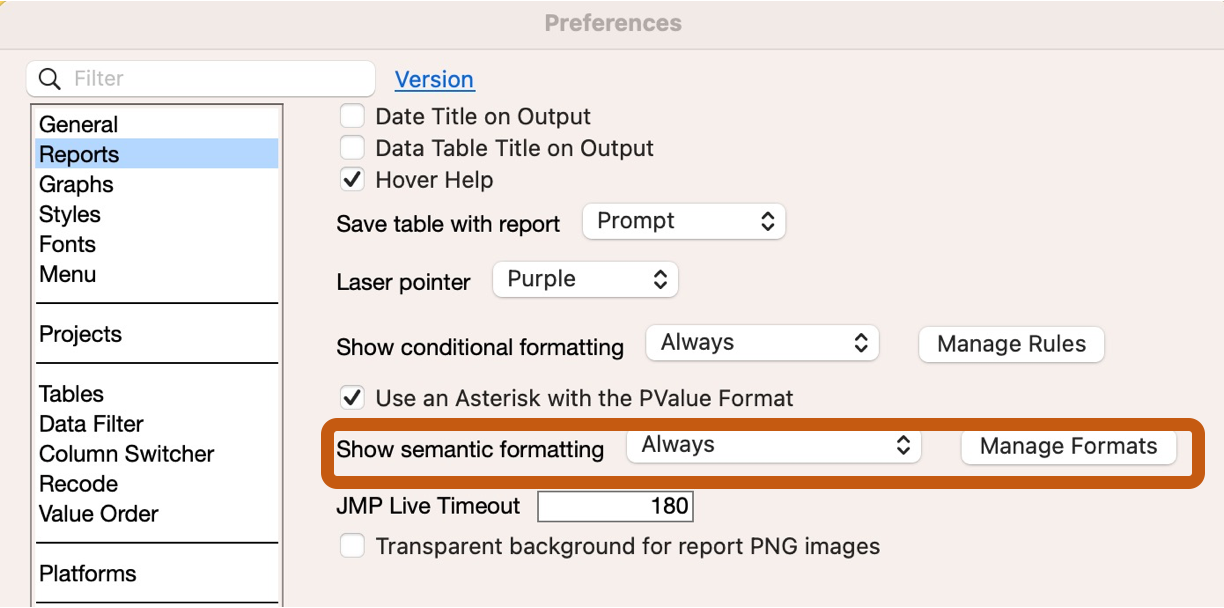
Task: Switch to the Graphs preferences section
Action: [75, 184]
